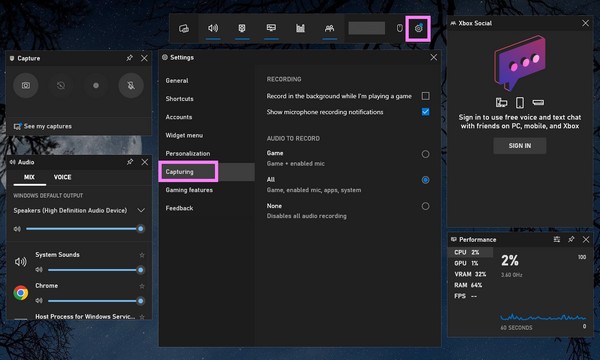Expand the Speakers output device dropdown
This screenshot has width=600, height=360.
[x=141, y=210]
